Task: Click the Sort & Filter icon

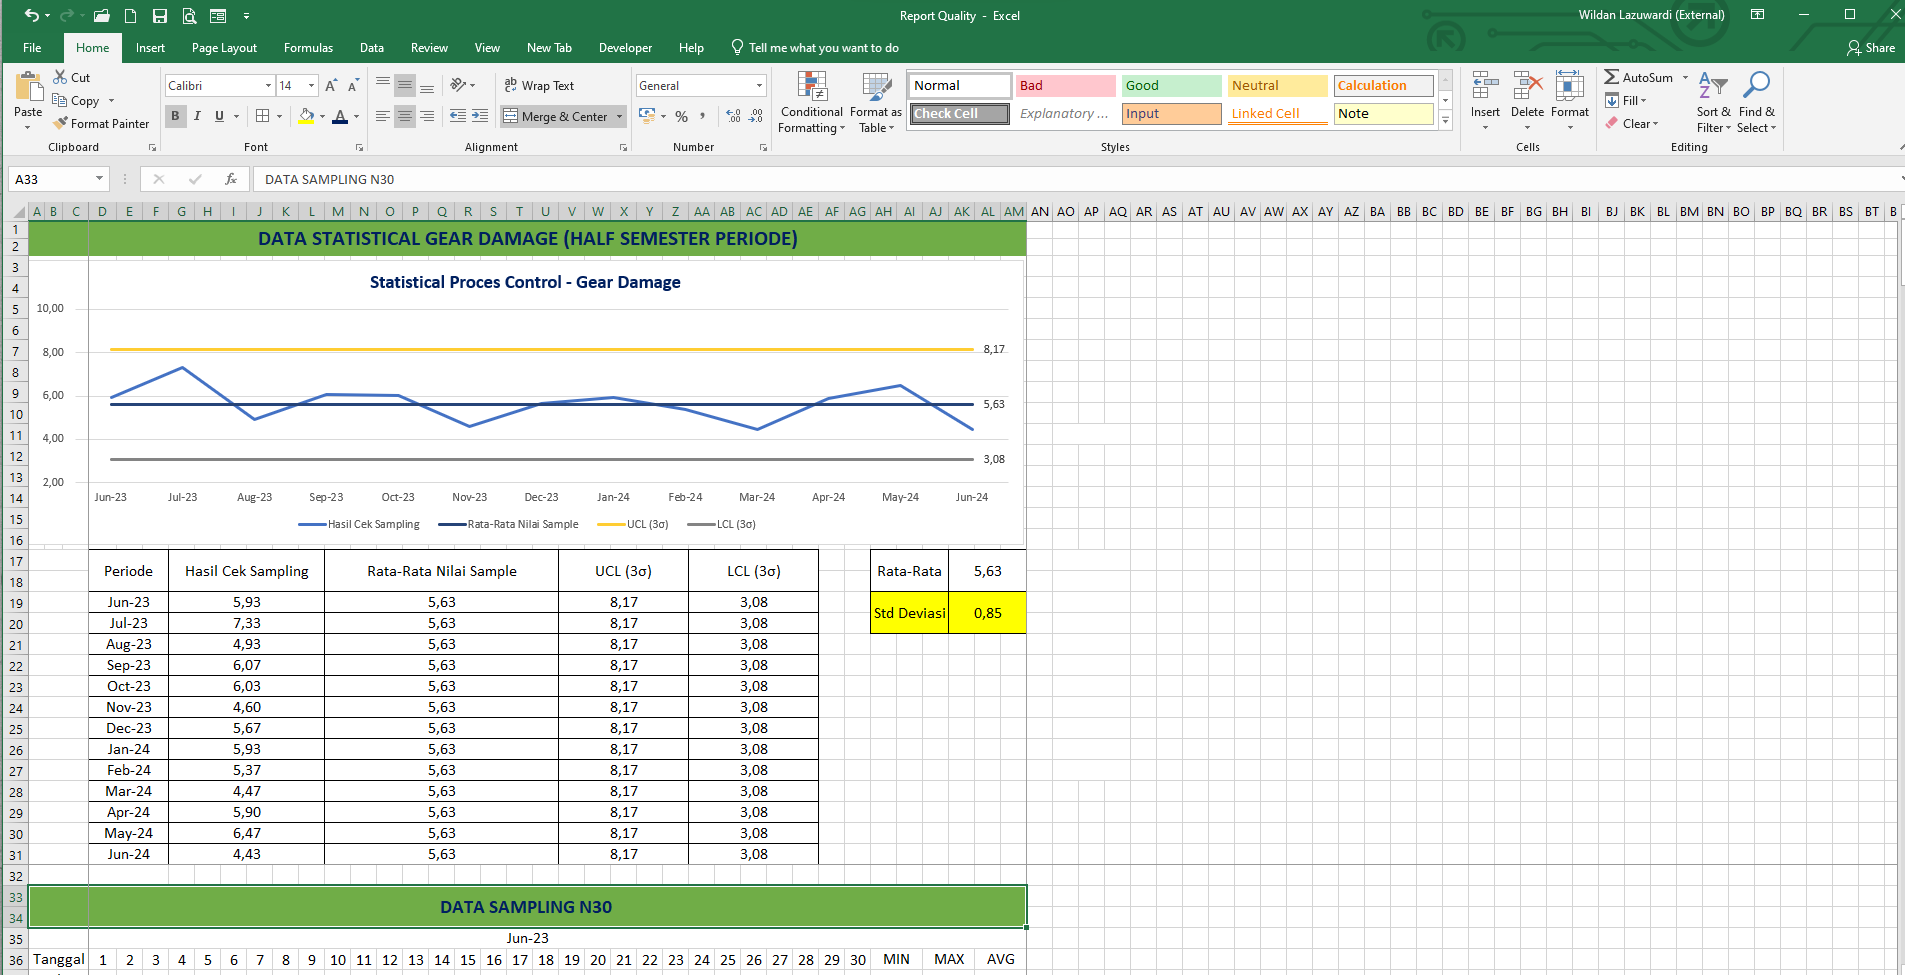Action: 1712,88
